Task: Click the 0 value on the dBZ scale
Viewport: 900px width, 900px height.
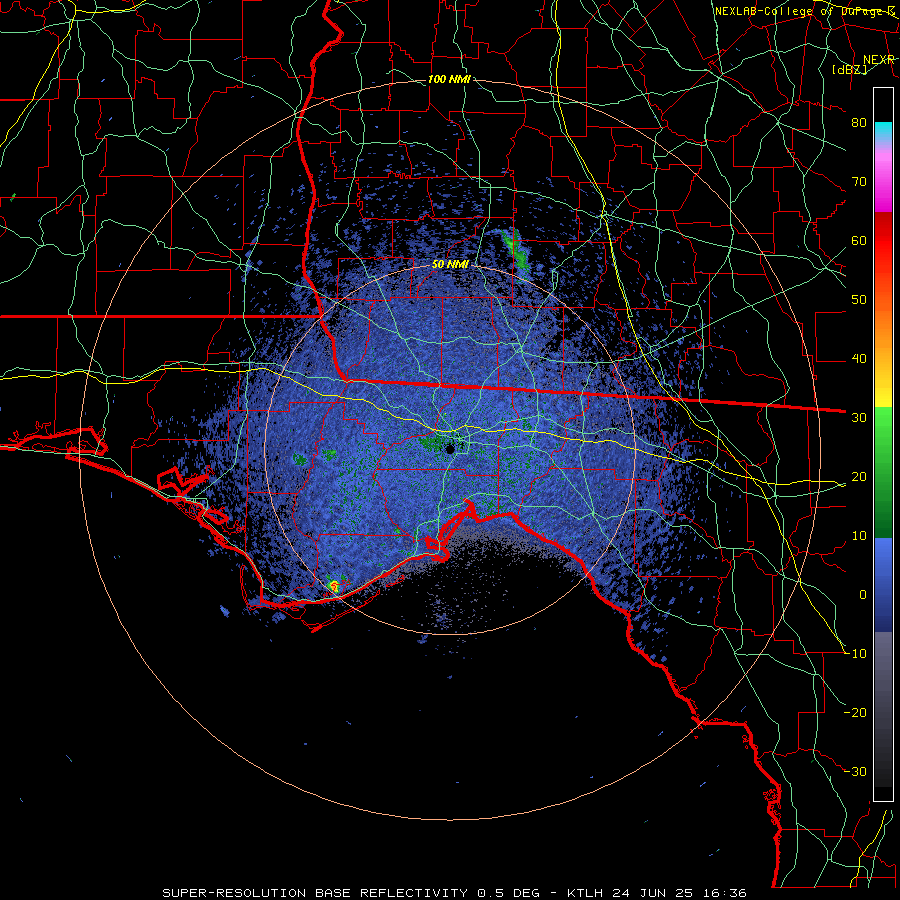Action: pyautogui.click(x=863, y=595)
